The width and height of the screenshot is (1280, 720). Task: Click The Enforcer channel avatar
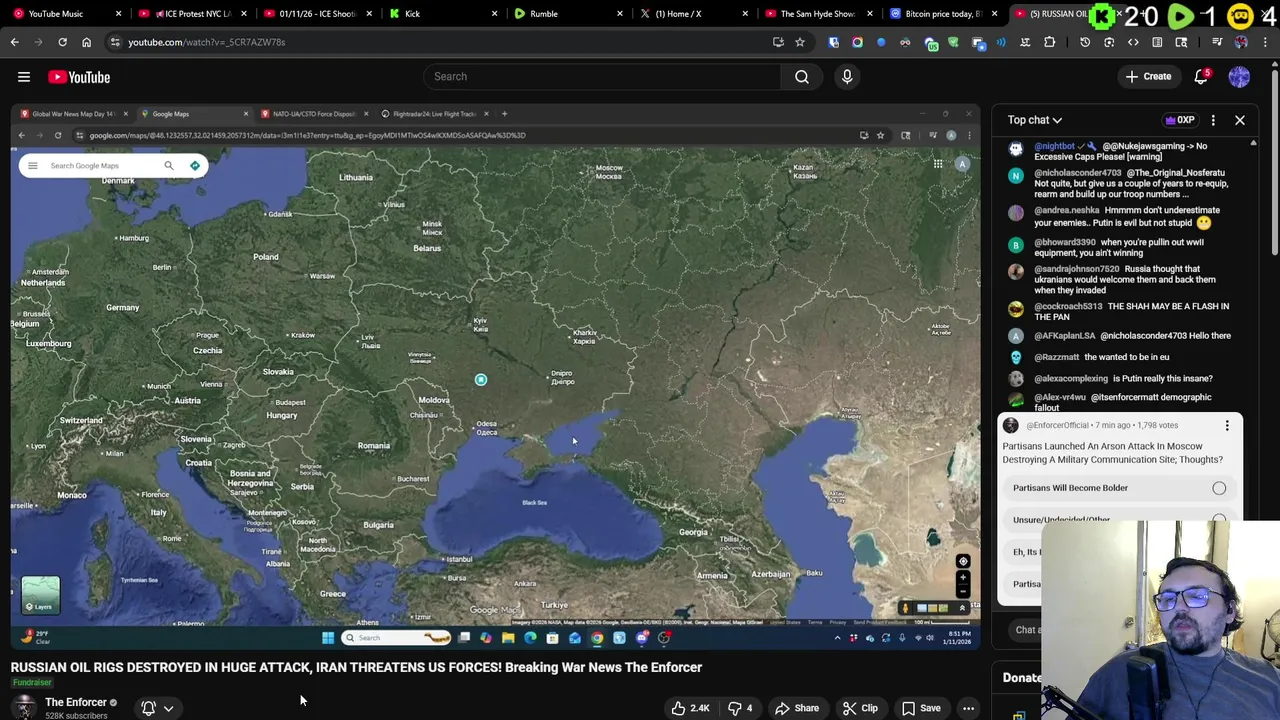coord(24,708)
